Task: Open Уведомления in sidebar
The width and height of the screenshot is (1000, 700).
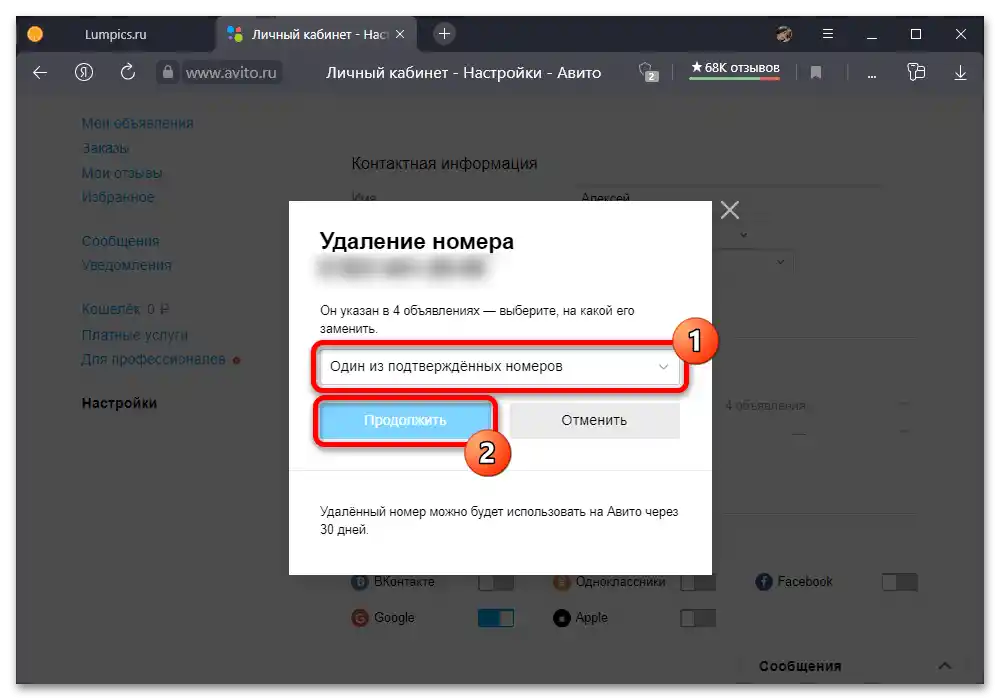Action: (x=126, y=265)
